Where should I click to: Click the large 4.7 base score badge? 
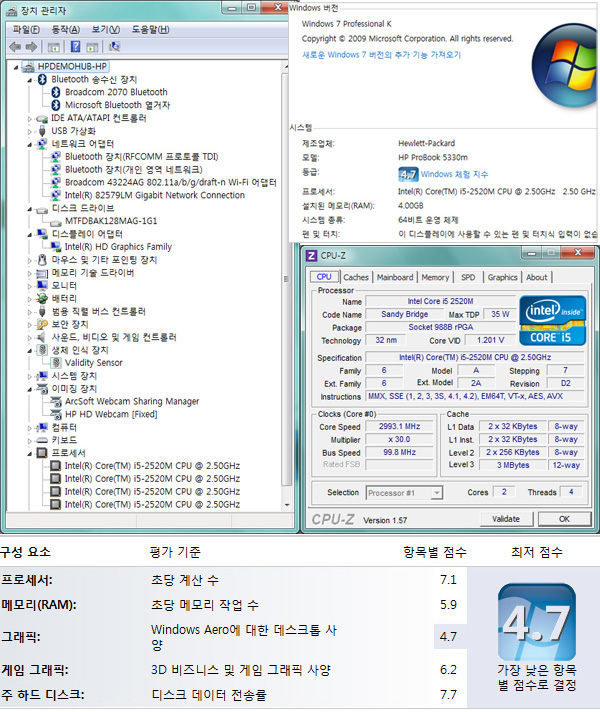(536, 622)
